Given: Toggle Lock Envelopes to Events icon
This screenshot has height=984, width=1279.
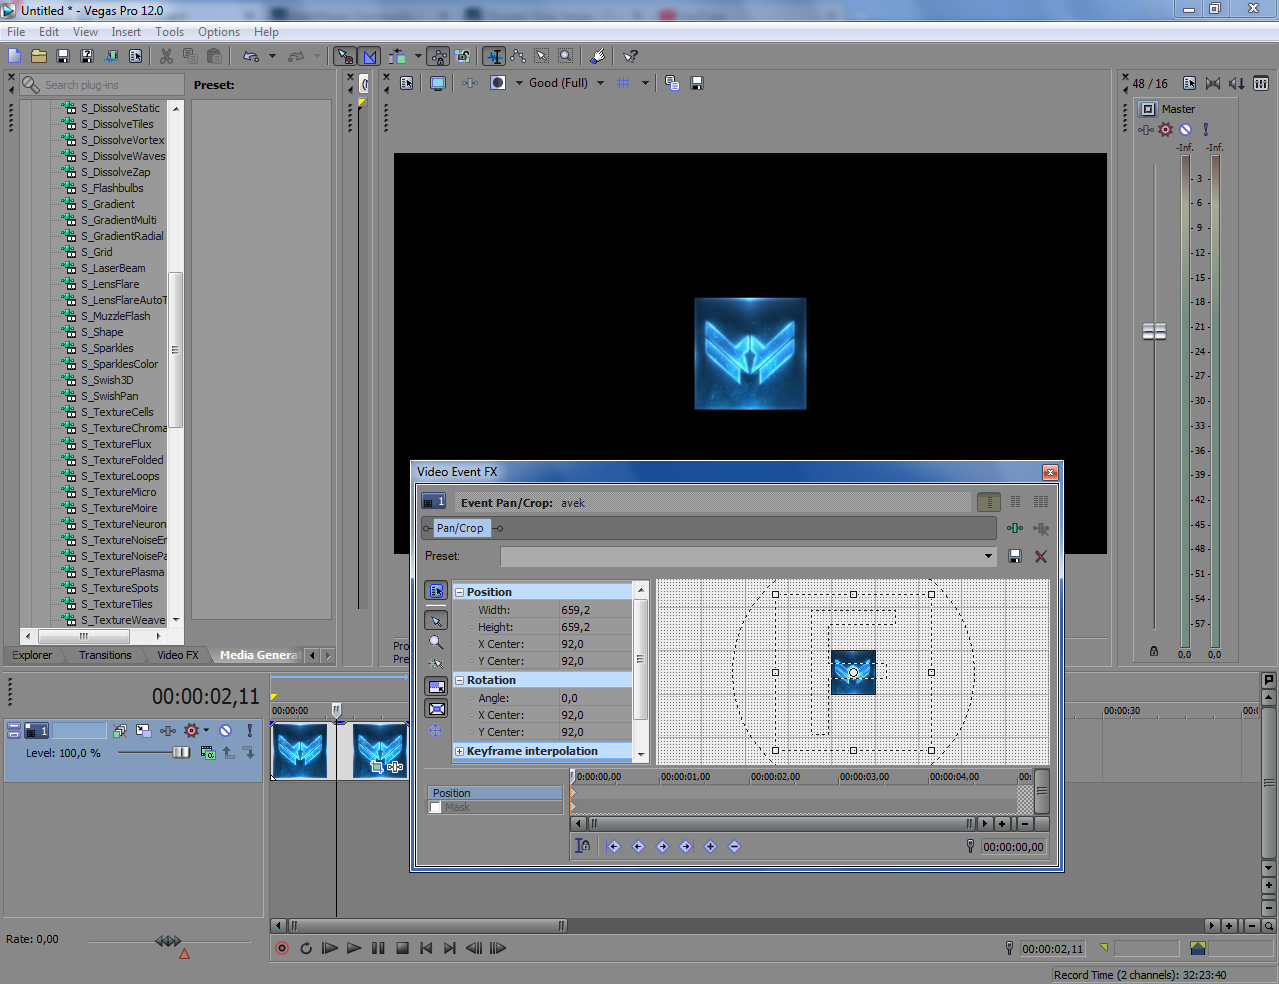Looking at the screenshot, I should (439, 56).
